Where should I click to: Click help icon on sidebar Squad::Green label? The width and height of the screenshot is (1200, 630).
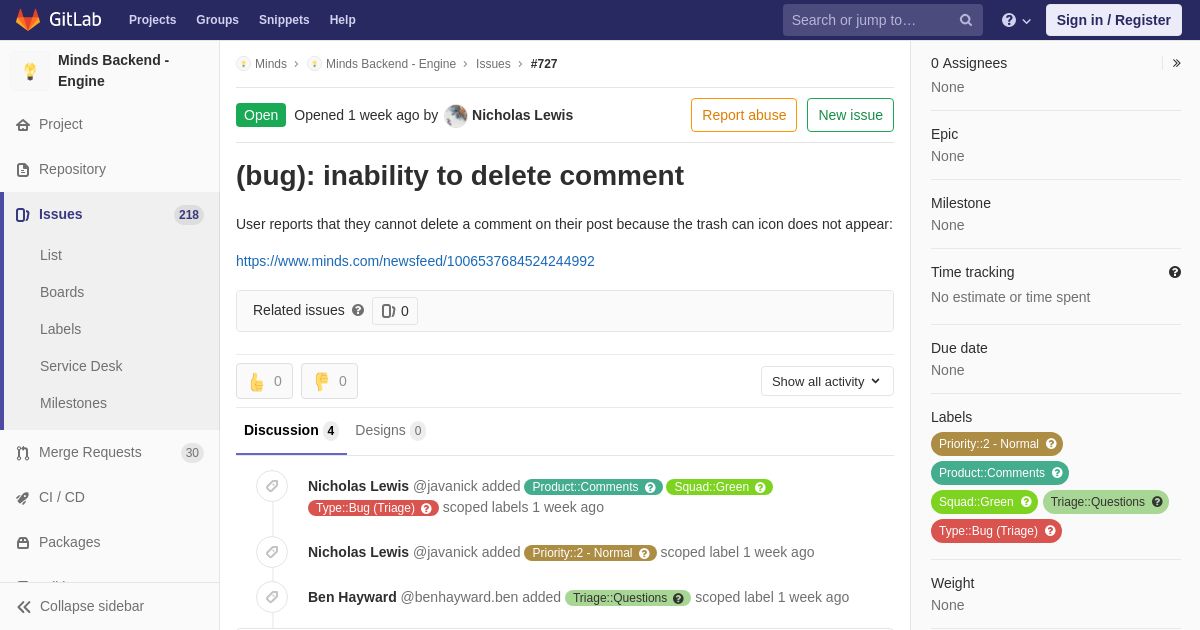coord(1026,502)
